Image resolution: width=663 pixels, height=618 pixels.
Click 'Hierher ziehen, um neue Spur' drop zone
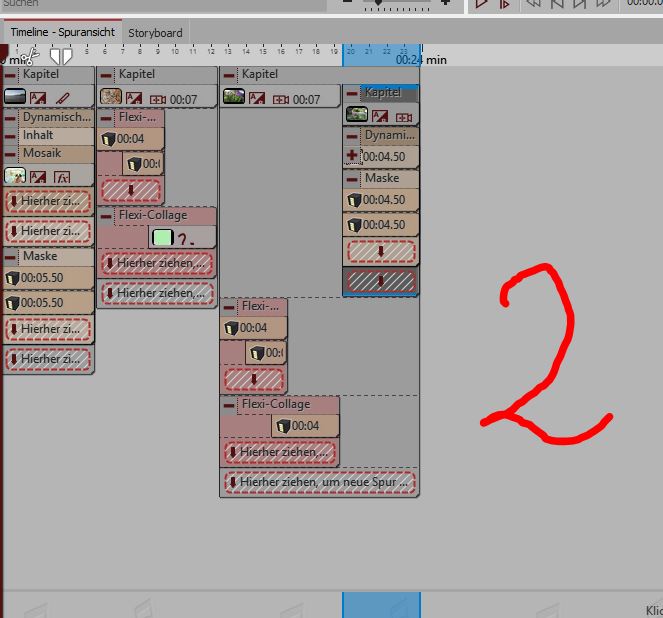[x=319, y=482]
